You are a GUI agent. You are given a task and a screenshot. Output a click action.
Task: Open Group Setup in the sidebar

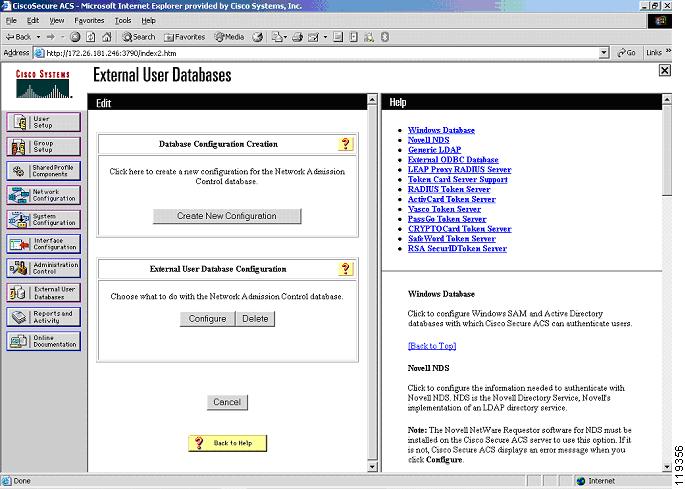[x=44, y=146]
